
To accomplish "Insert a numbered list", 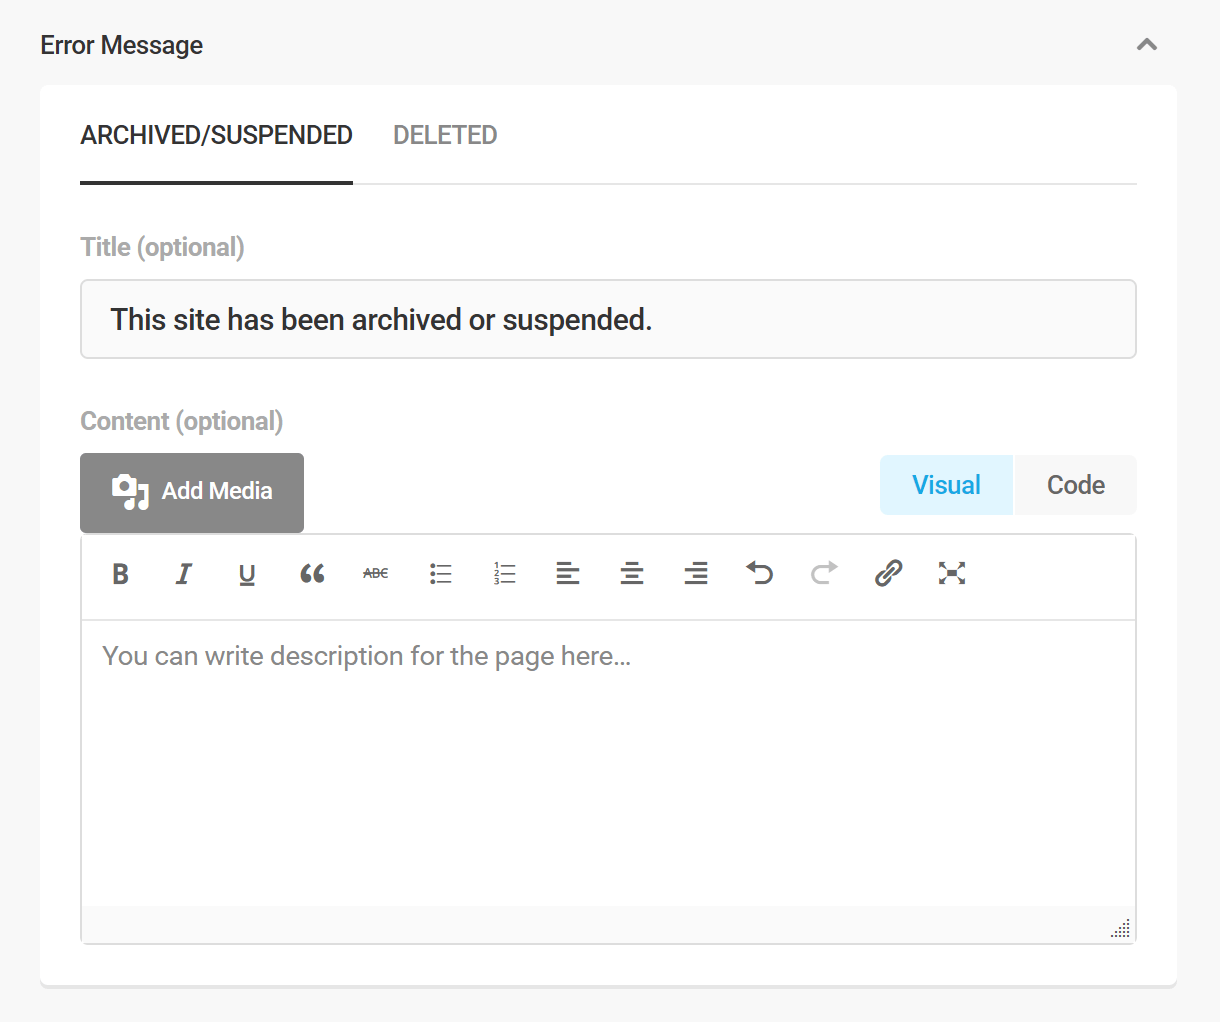I will tap(504, 573).
